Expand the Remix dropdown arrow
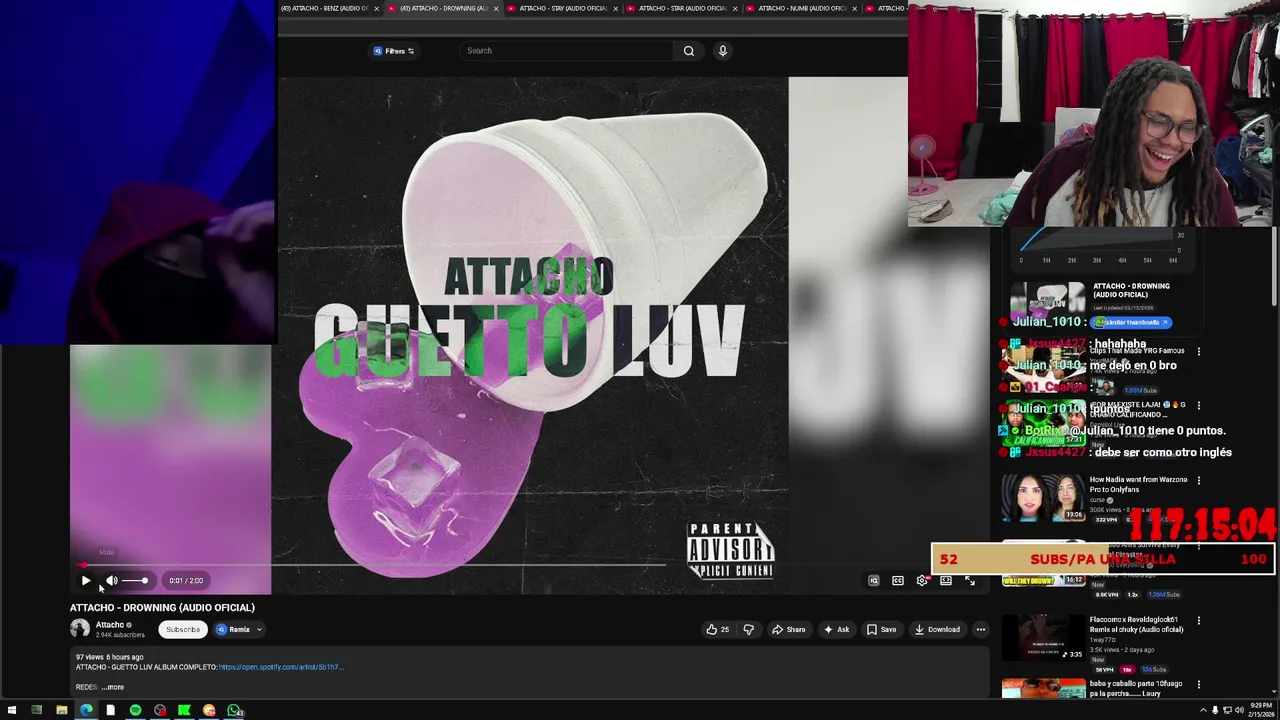The width and height of the screenshot is (1280, 720). coord(259,629)
